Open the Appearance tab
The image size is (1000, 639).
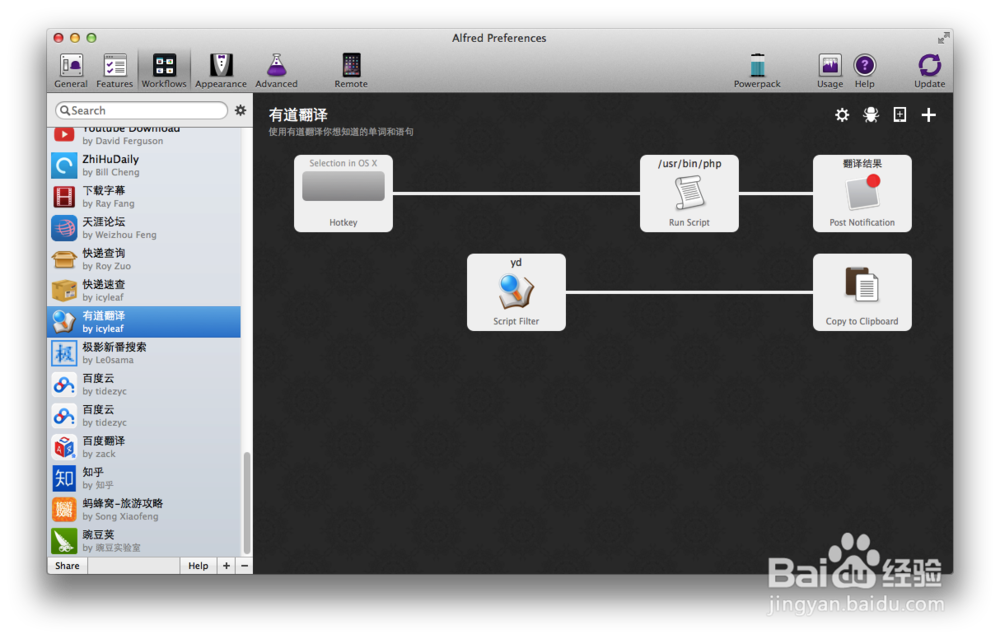pos(221,71)
